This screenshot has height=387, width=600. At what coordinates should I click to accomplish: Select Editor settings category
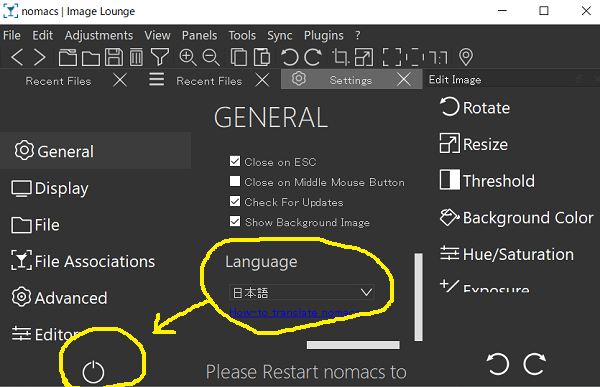tap(45, 334)
